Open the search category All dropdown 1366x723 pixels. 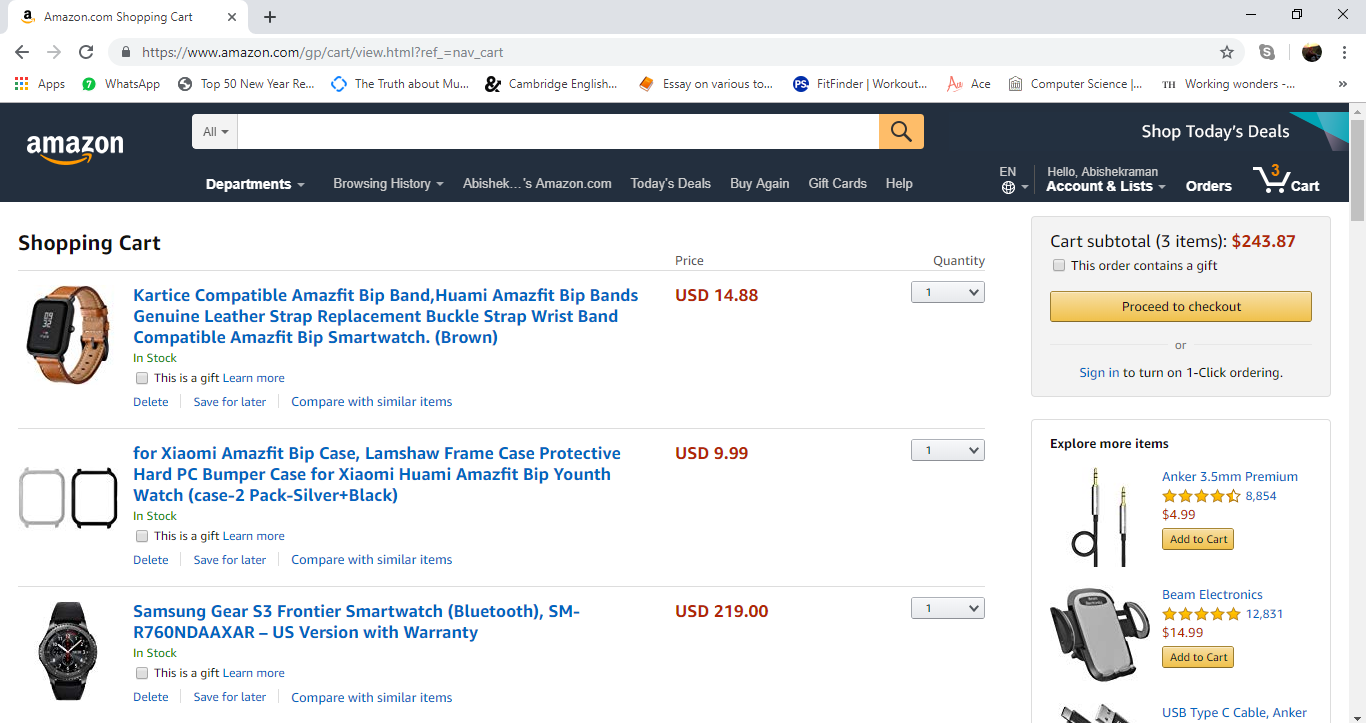pyautogui.click(x=215, y=131)
